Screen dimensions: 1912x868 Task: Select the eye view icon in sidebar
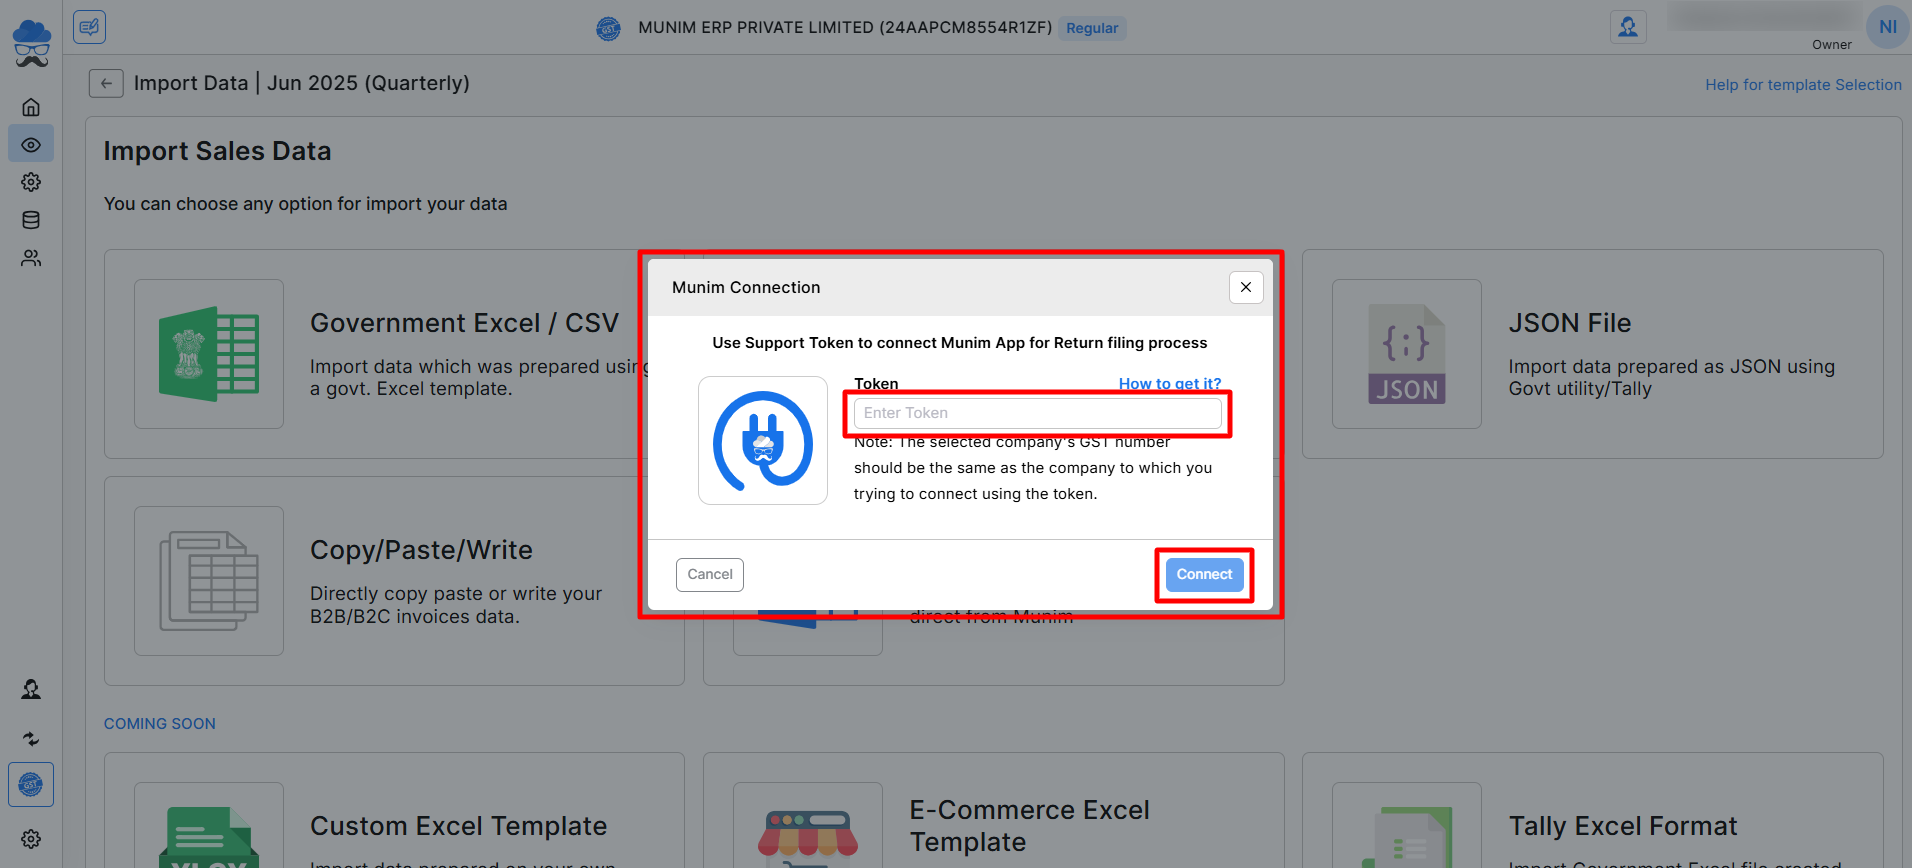(31, 145)
